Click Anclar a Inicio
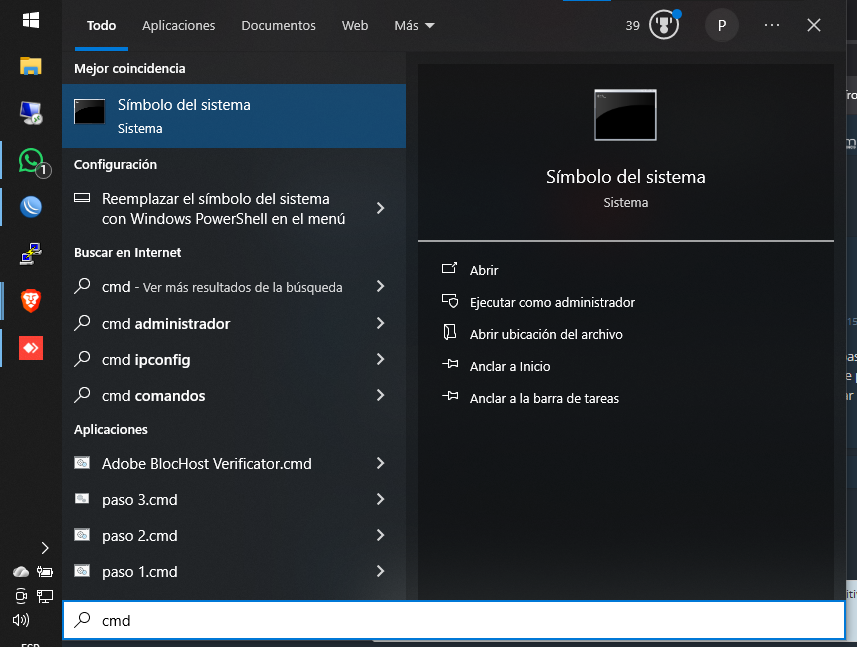This screenshot has width=857, height=647. pyautogui.click(x=510, y=366)
